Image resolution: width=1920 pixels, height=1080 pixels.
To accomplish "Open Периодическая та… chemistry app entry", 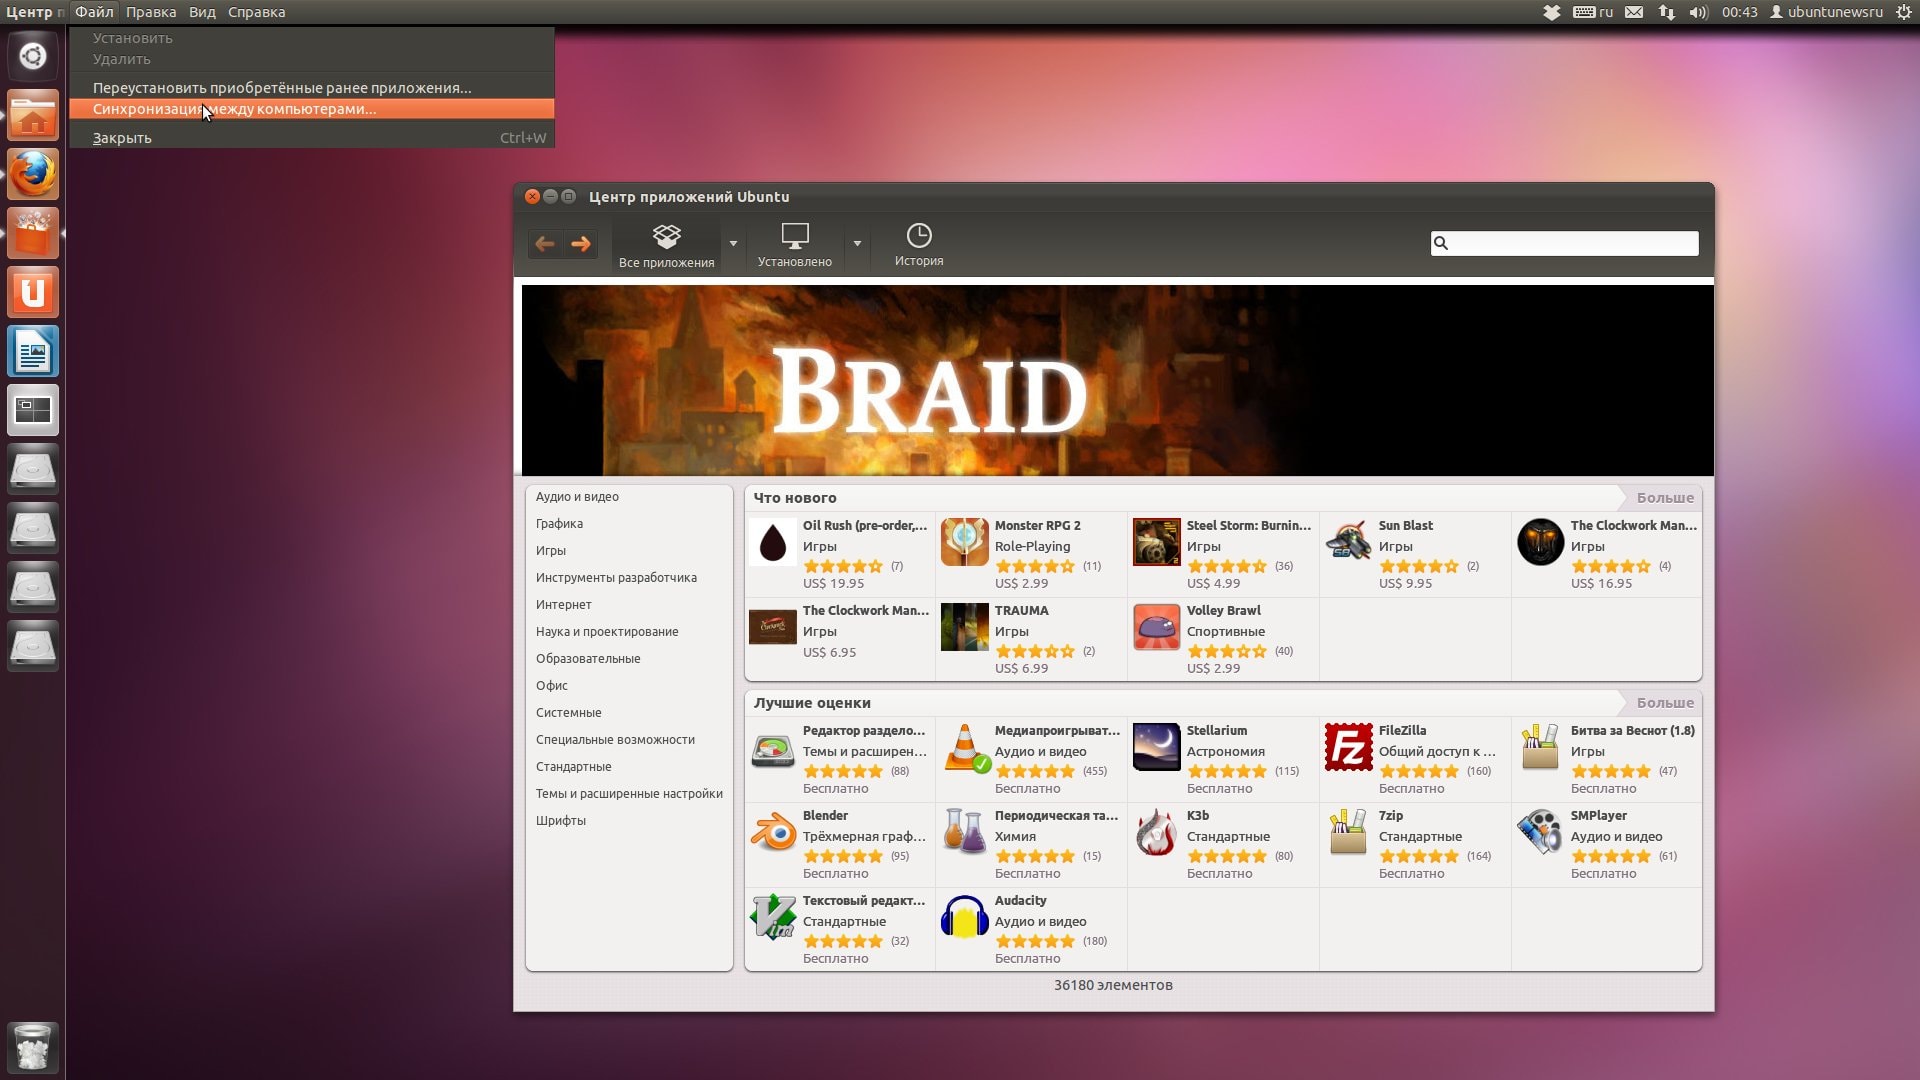I will click(1031, 844).
